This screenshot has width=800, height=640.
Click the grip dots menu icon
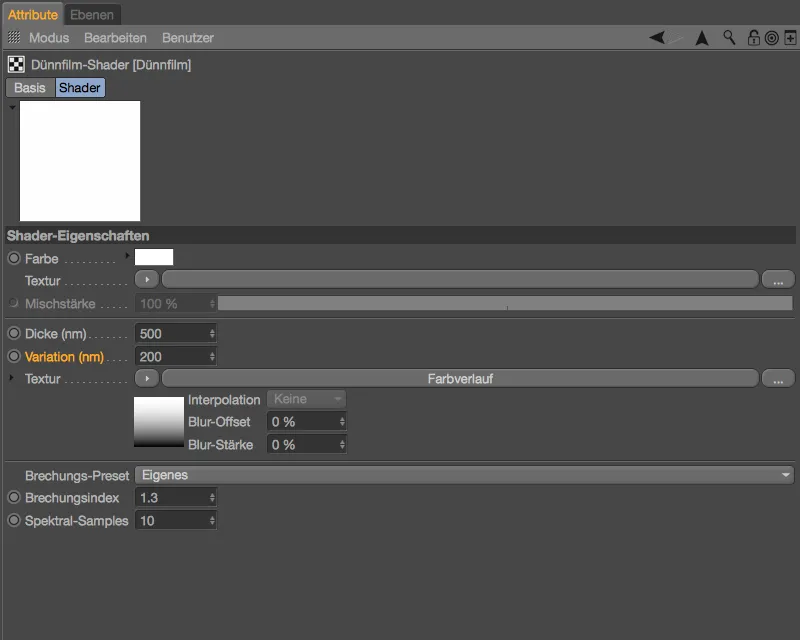[x=14, y=37]
